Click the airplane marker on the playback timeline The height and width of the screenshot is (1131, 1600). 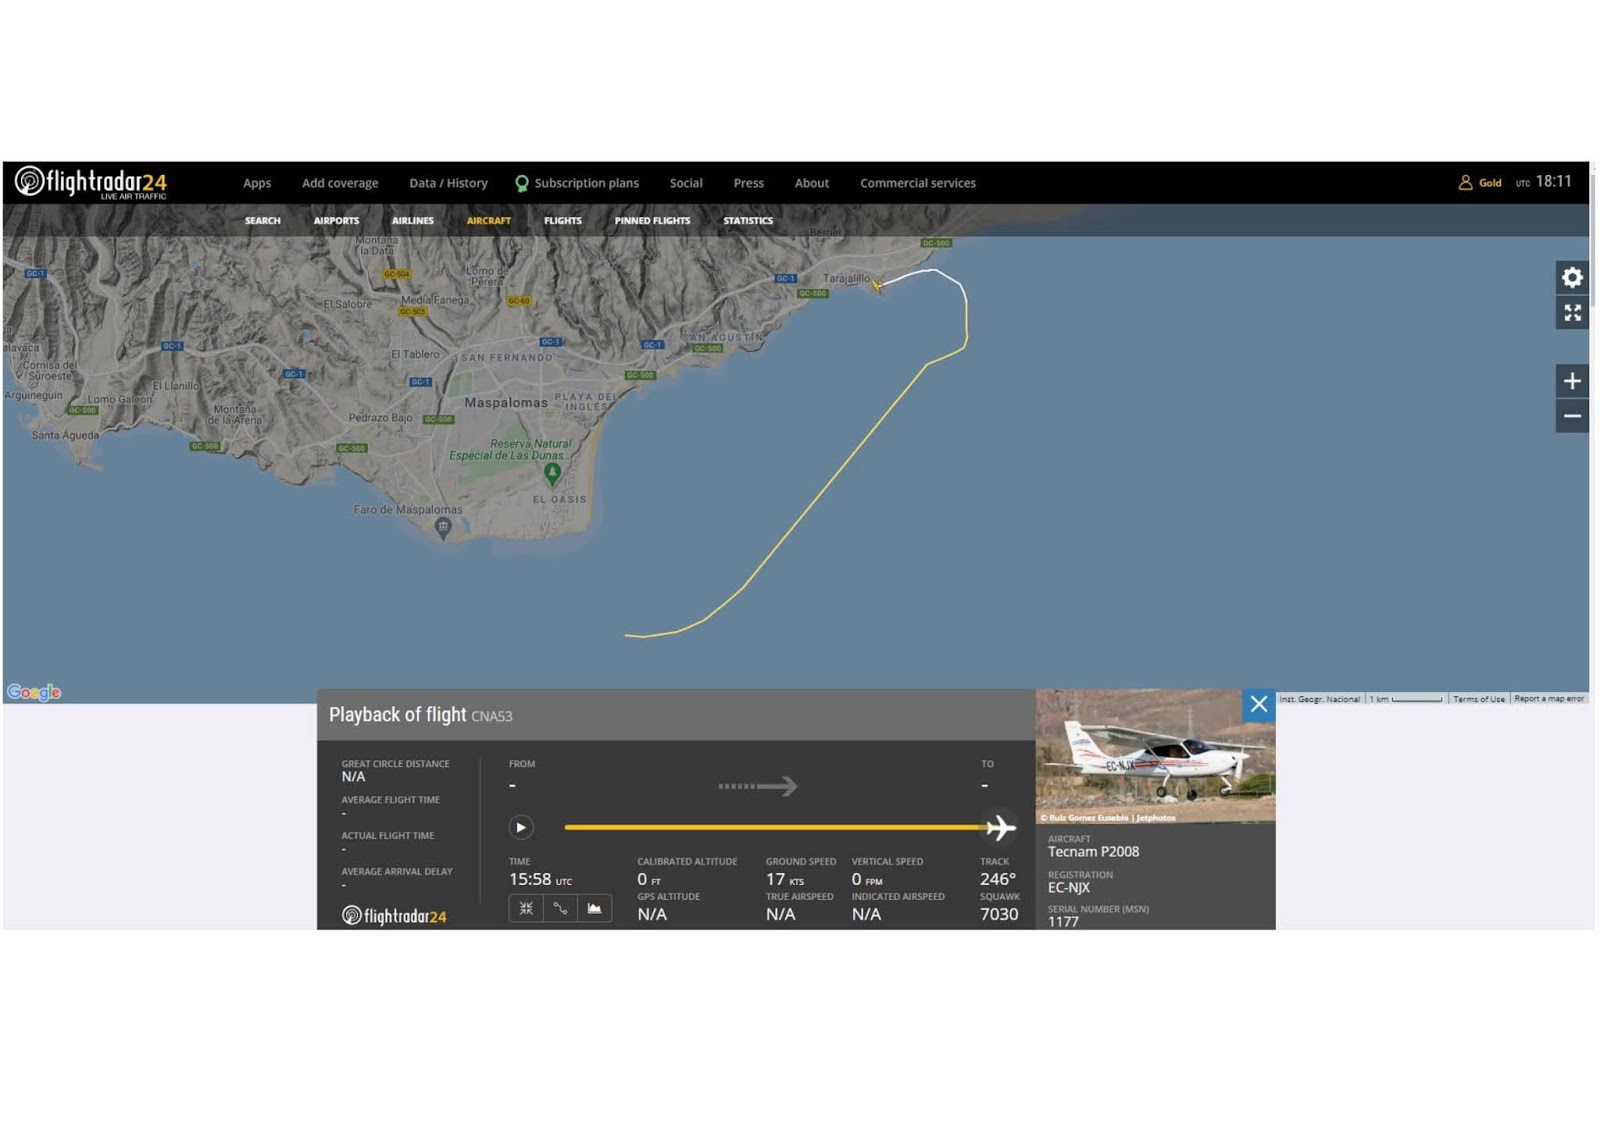1000,827
